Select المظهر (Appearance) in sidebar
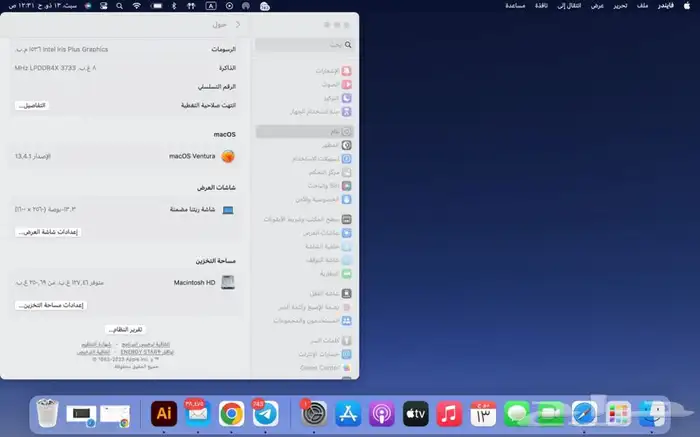The image size is (700, 437). click(x=304, y=145)
